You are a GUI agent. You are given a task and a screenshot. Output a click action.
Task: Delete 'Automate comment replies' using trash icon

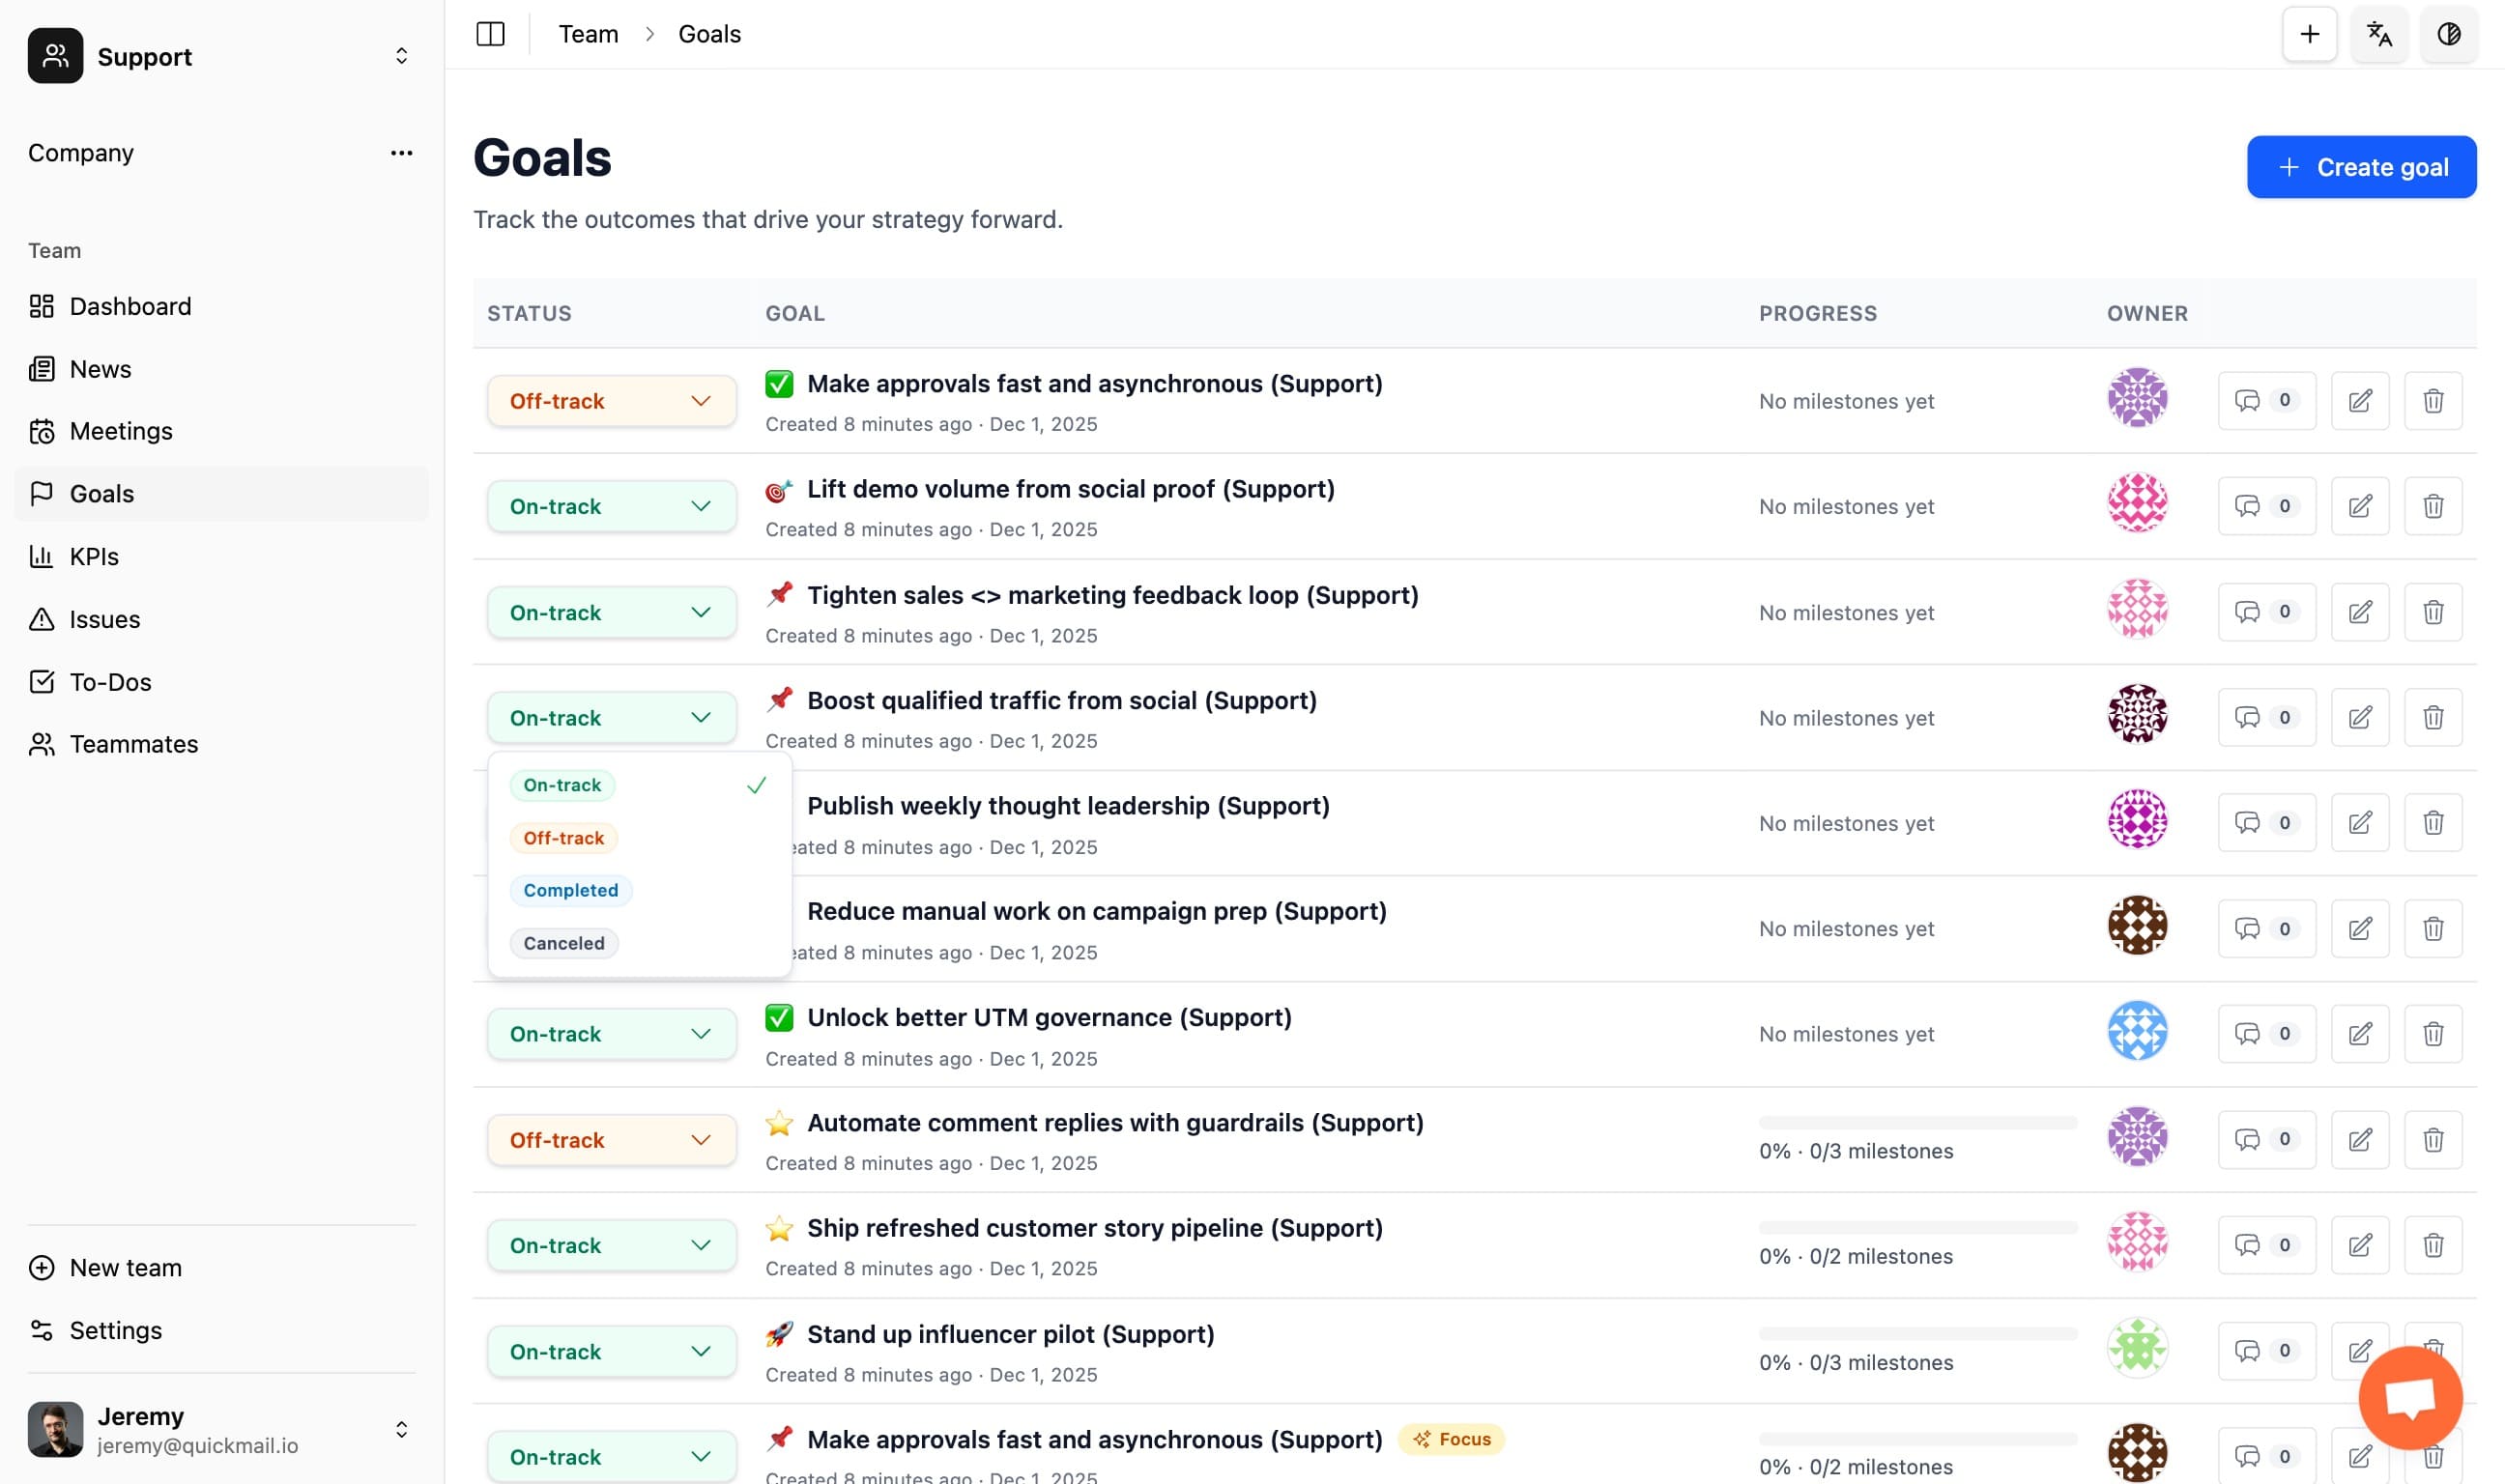click(2432, 1139)
